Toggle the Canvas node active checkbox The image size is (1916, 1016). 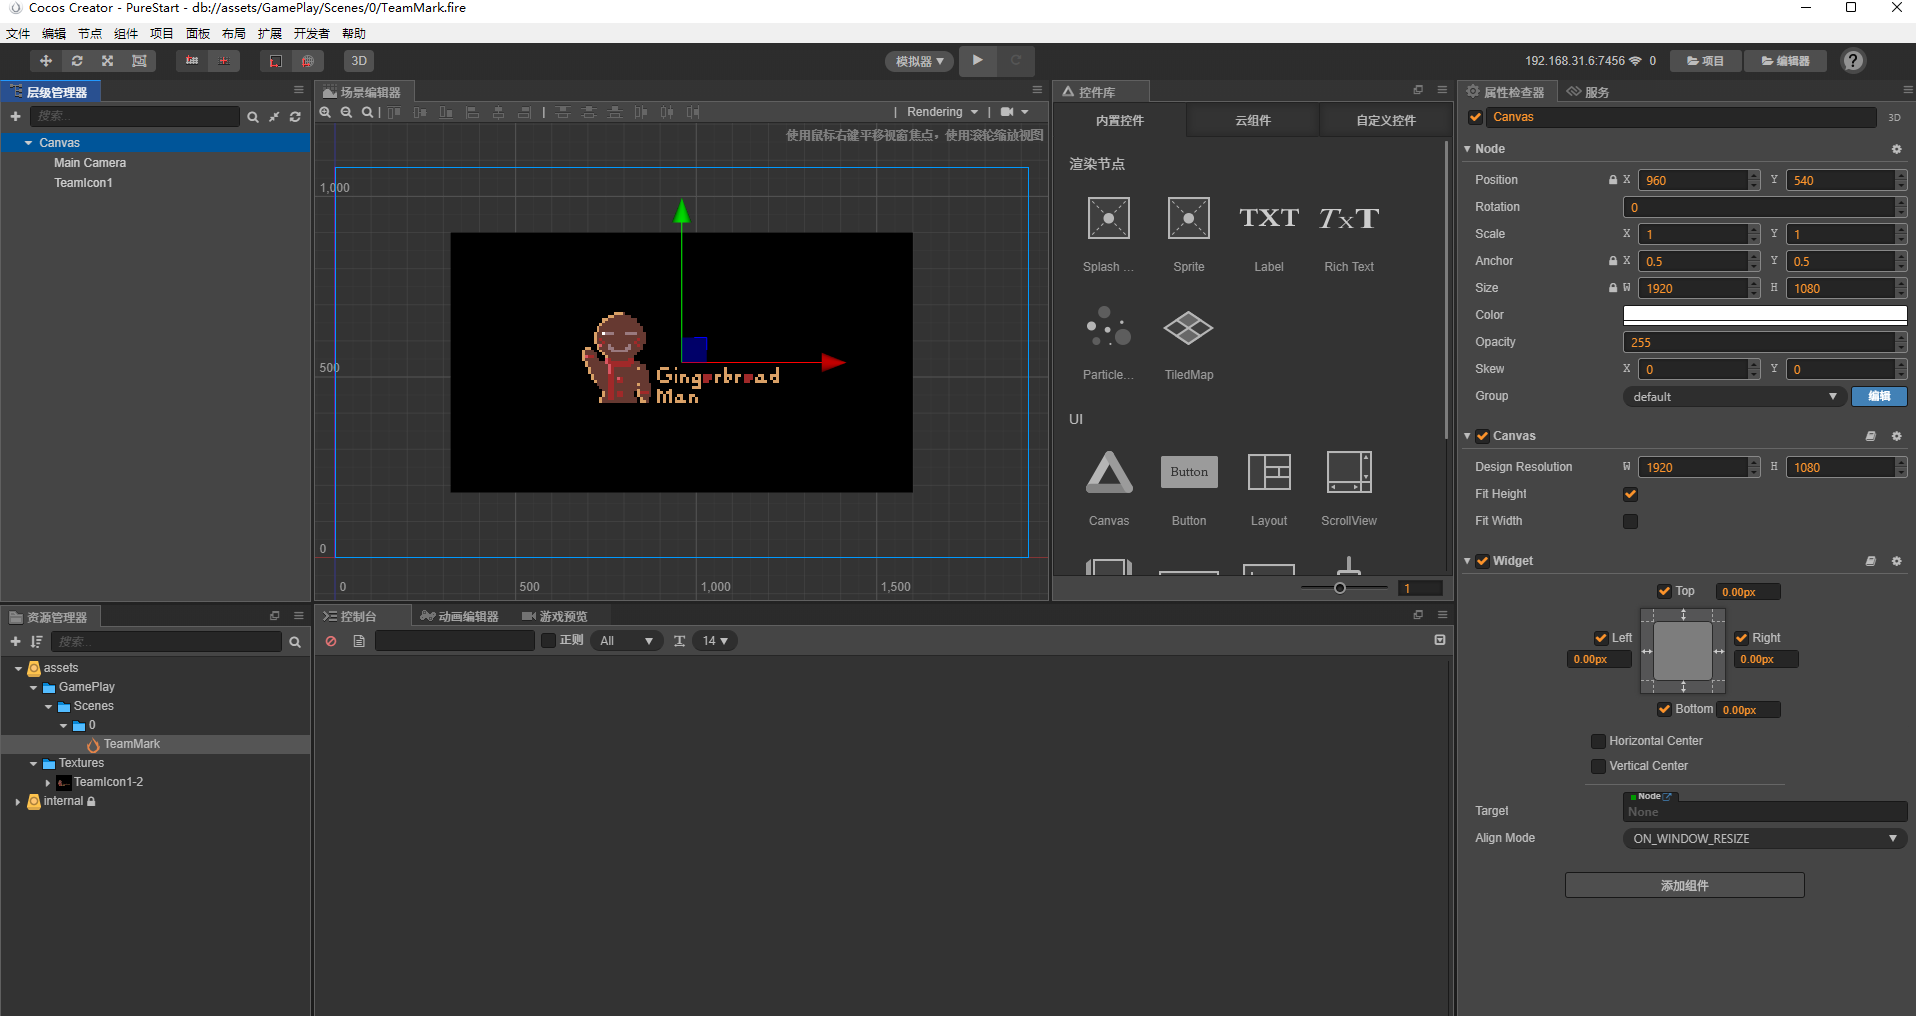pos(1475,117)
